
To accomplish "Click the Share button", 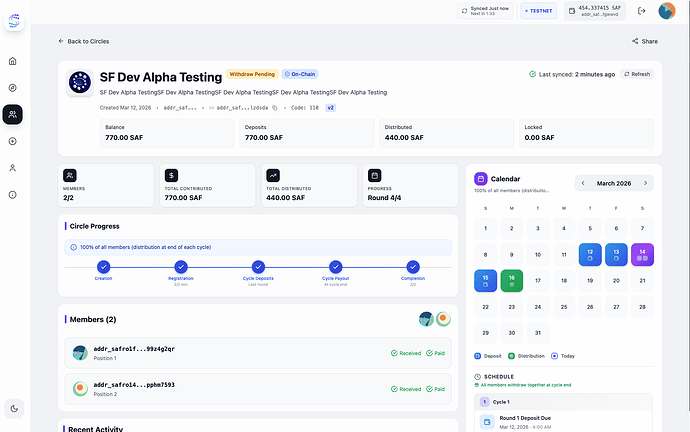I will pyautogui.click(x=645, y=41).
